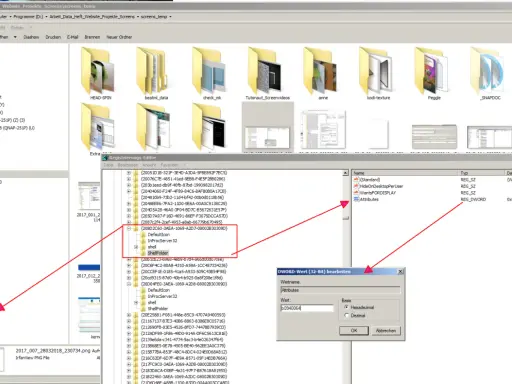Select the HideOnDesktopPerUser value icon
Image resolution: width=512 pixels, height=384 pixels.
tap(356, 186)
